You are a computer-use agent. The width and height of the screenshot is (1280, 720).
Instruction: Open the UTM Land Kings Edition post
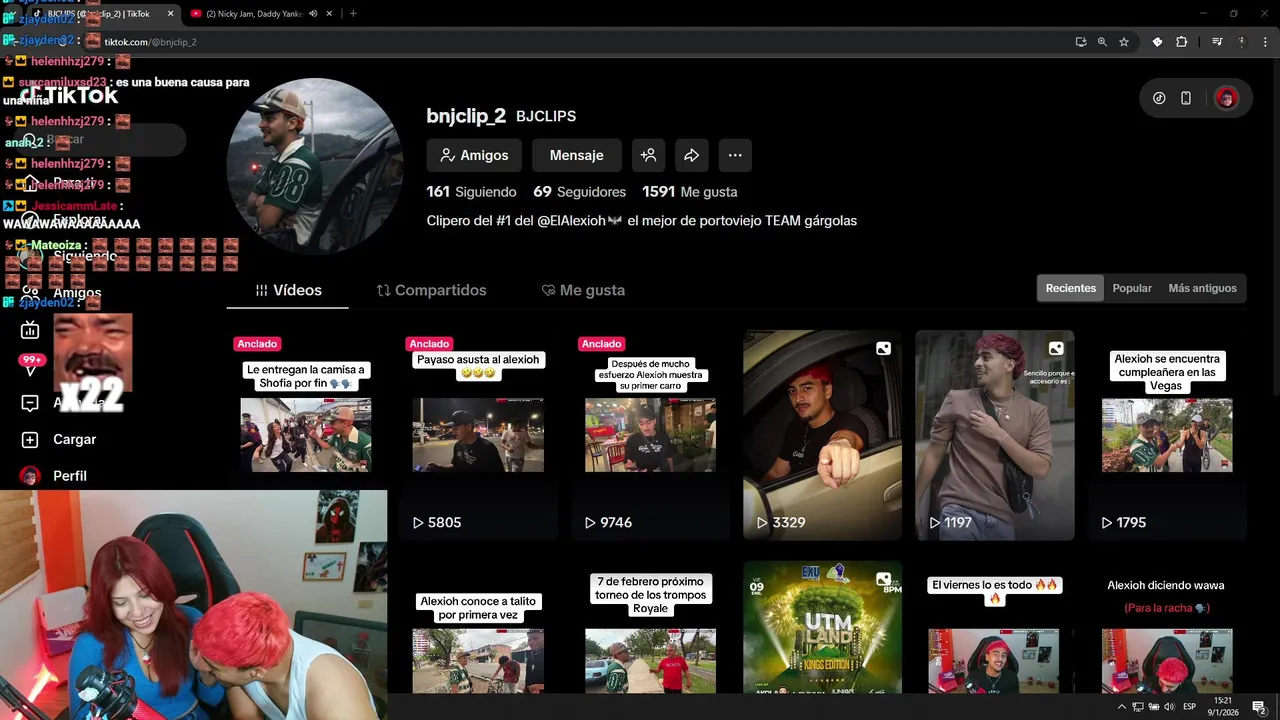(x=822, y=627)
